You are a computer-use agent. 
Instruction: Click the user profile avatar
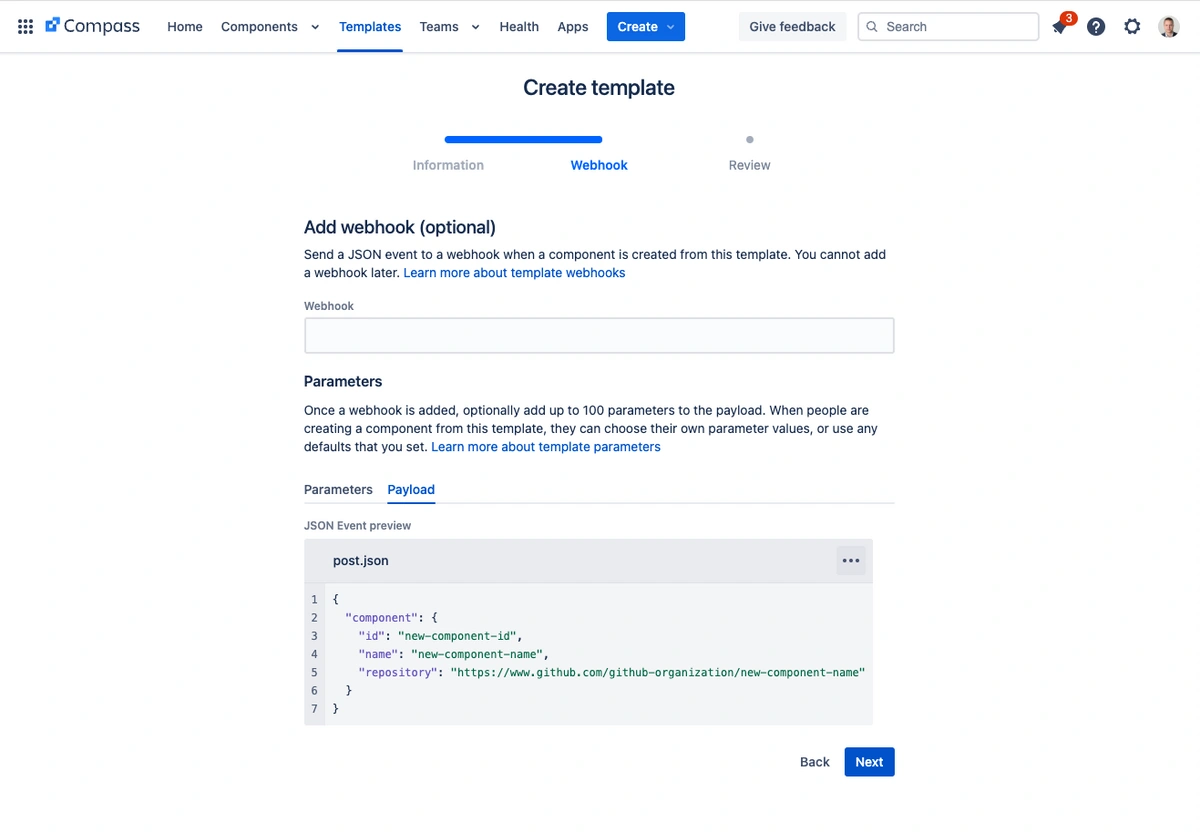(1168, 27)
